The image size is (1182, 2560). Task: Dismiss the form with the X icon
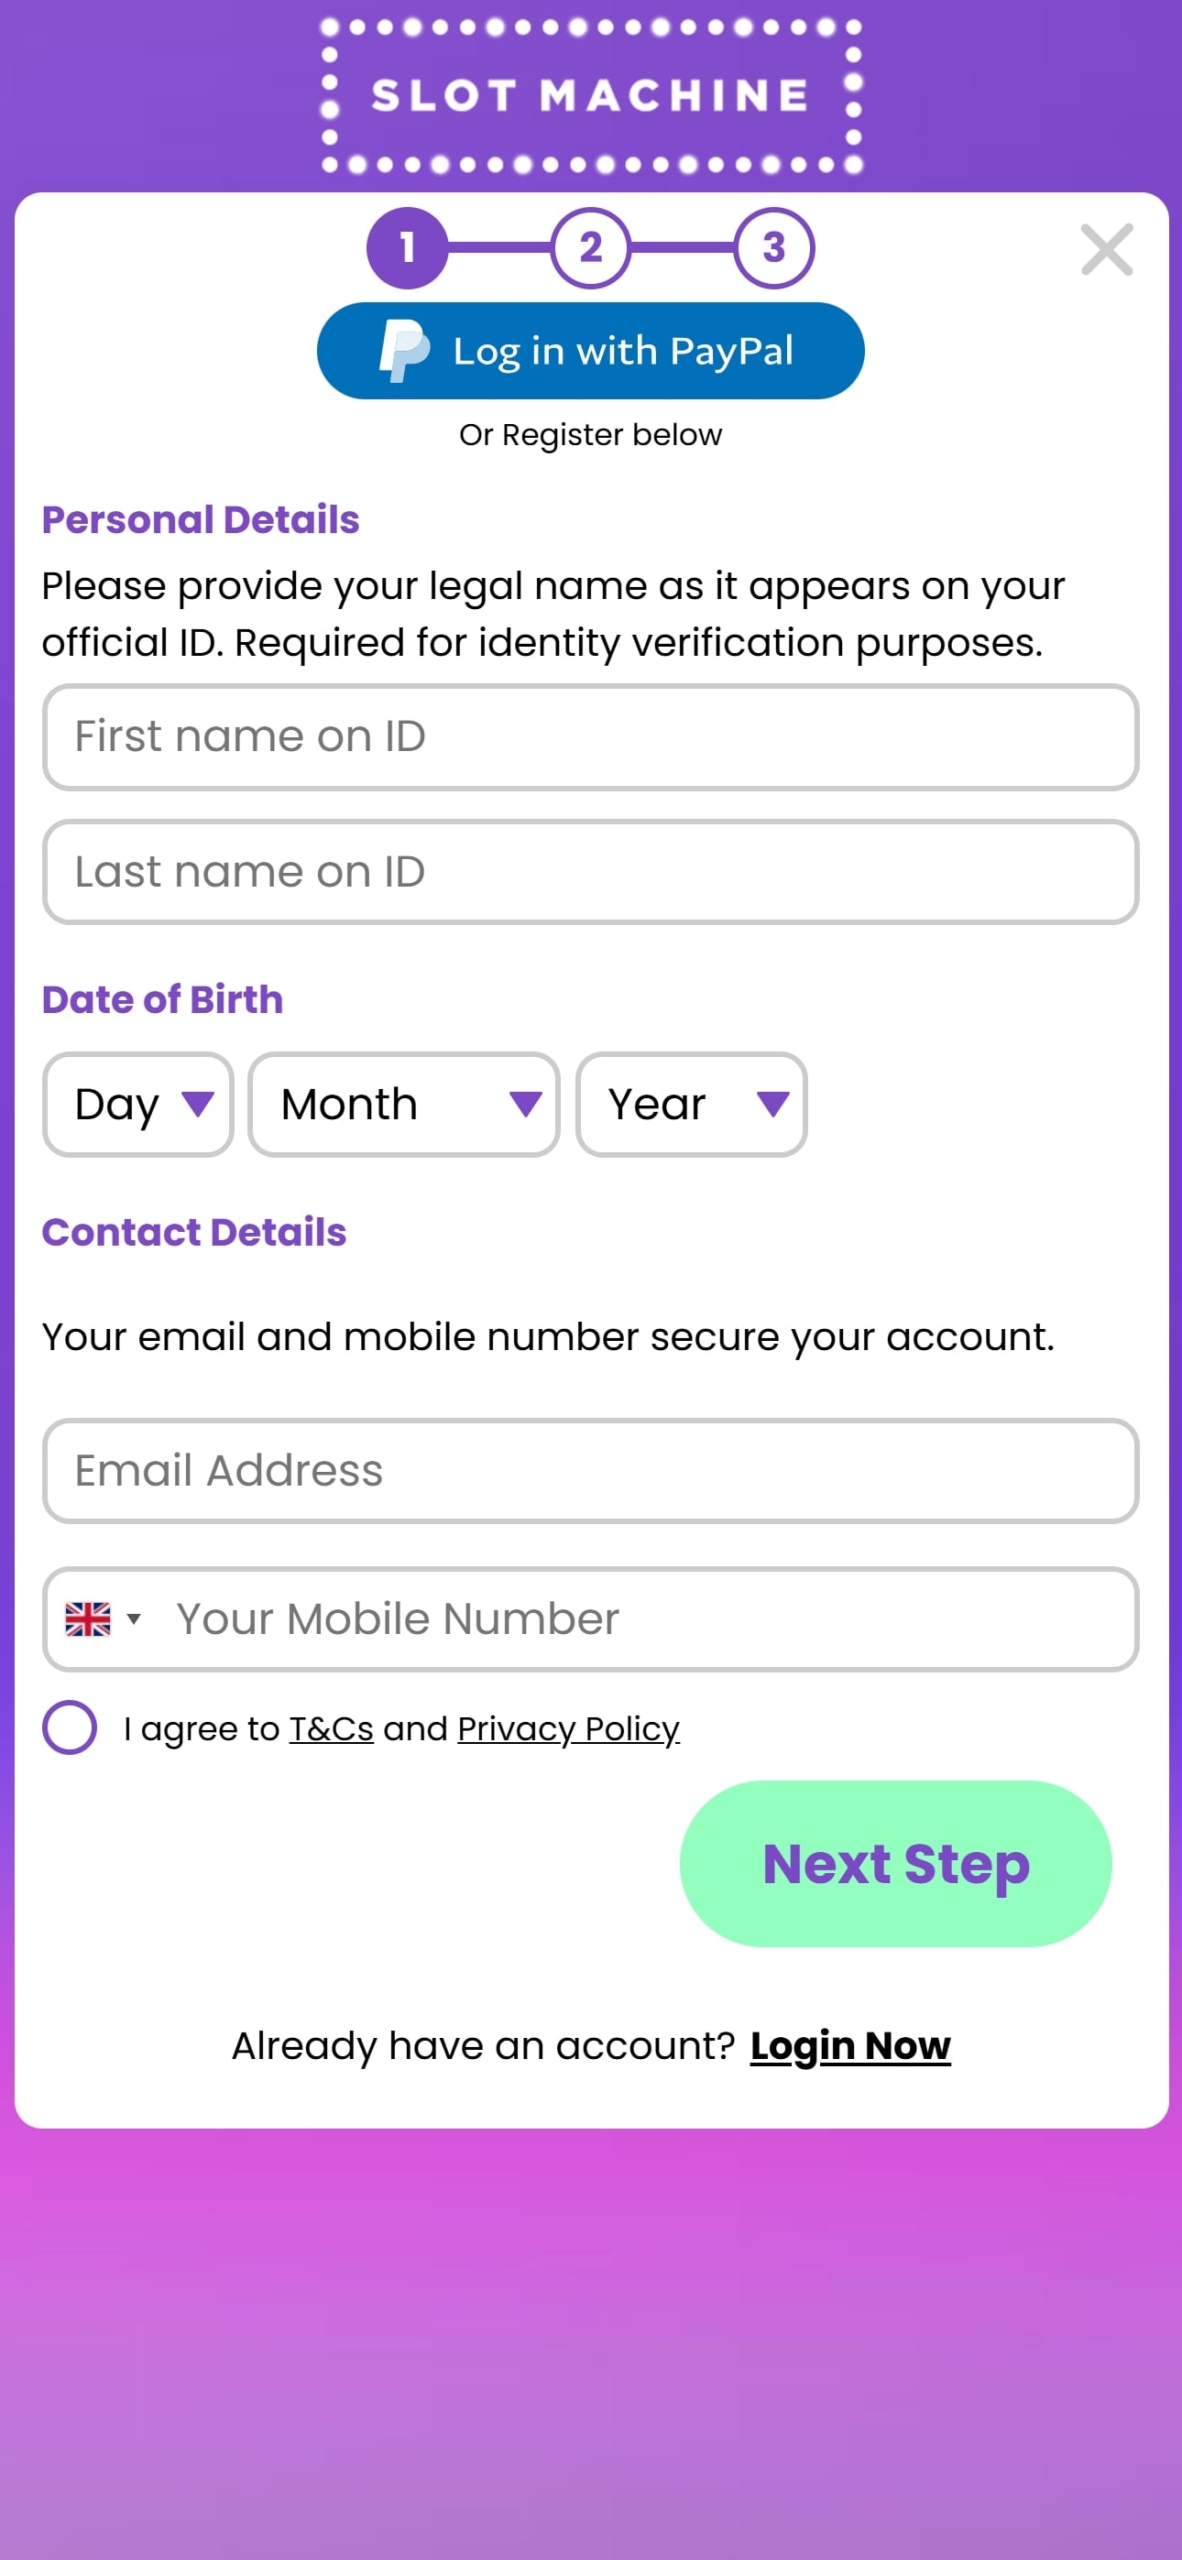click(1106, 251)
